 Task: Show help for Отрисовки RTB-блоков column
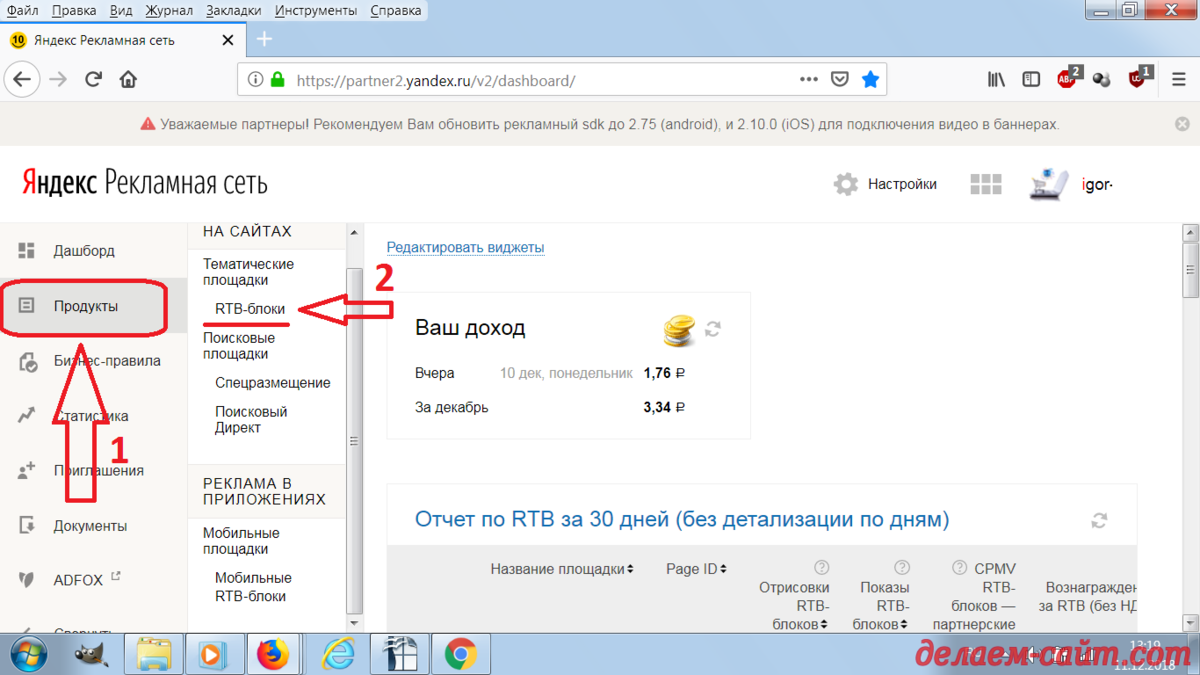(822, 568)
